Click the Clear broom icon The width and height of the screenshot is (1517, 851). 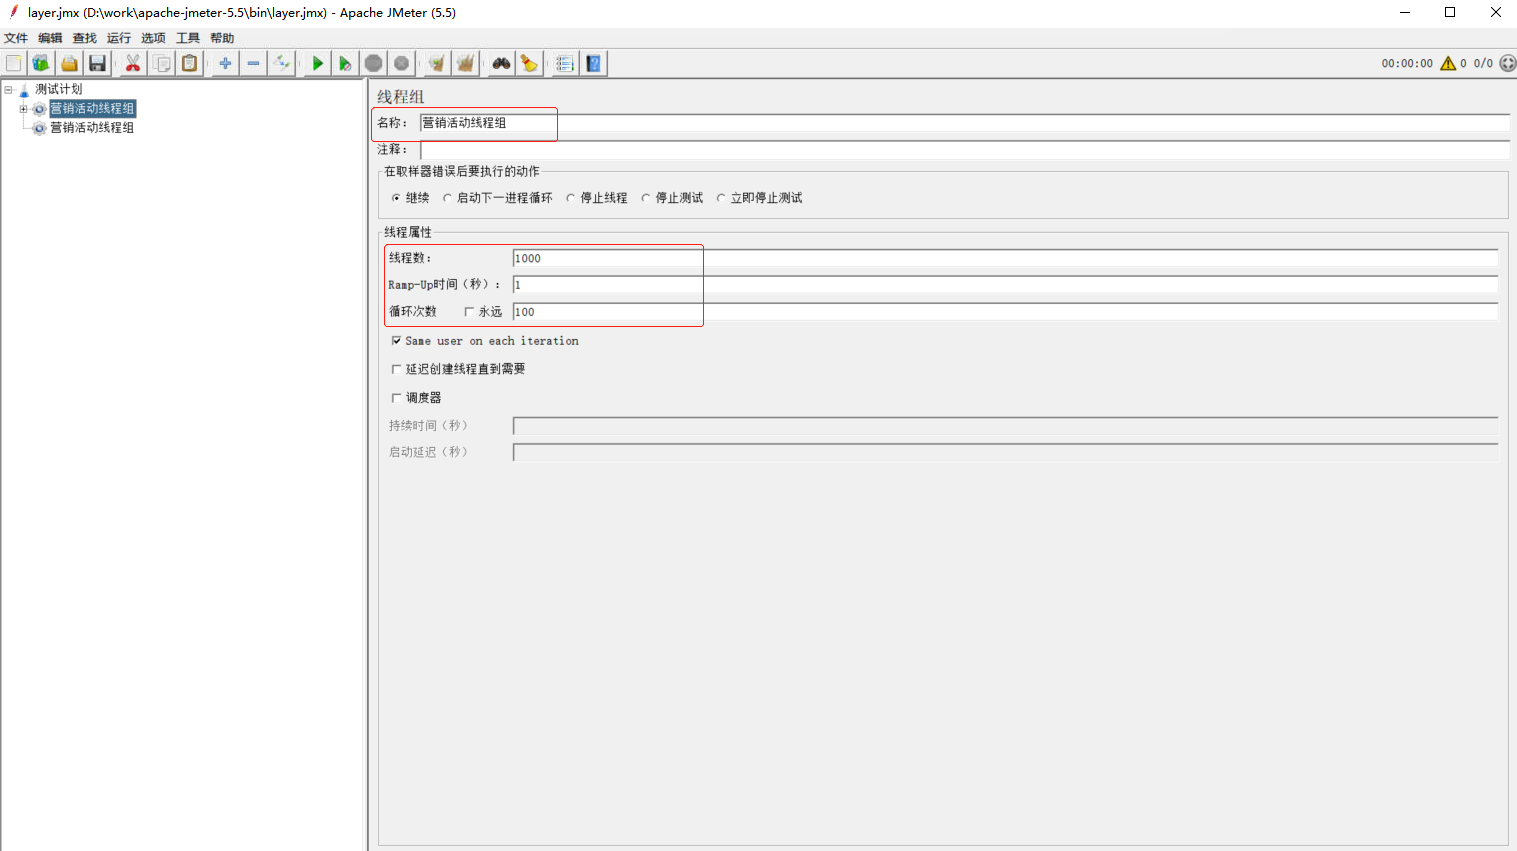(x=437, y=63)
